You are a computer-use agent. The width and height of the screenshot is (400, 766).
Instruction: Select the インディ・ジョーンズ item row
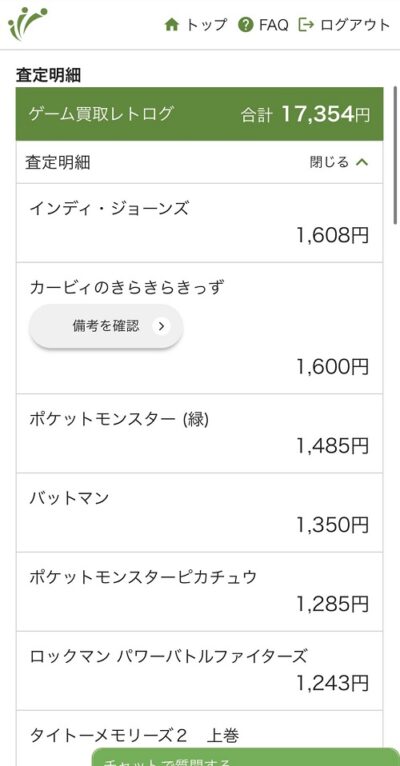tap(199, 223)
